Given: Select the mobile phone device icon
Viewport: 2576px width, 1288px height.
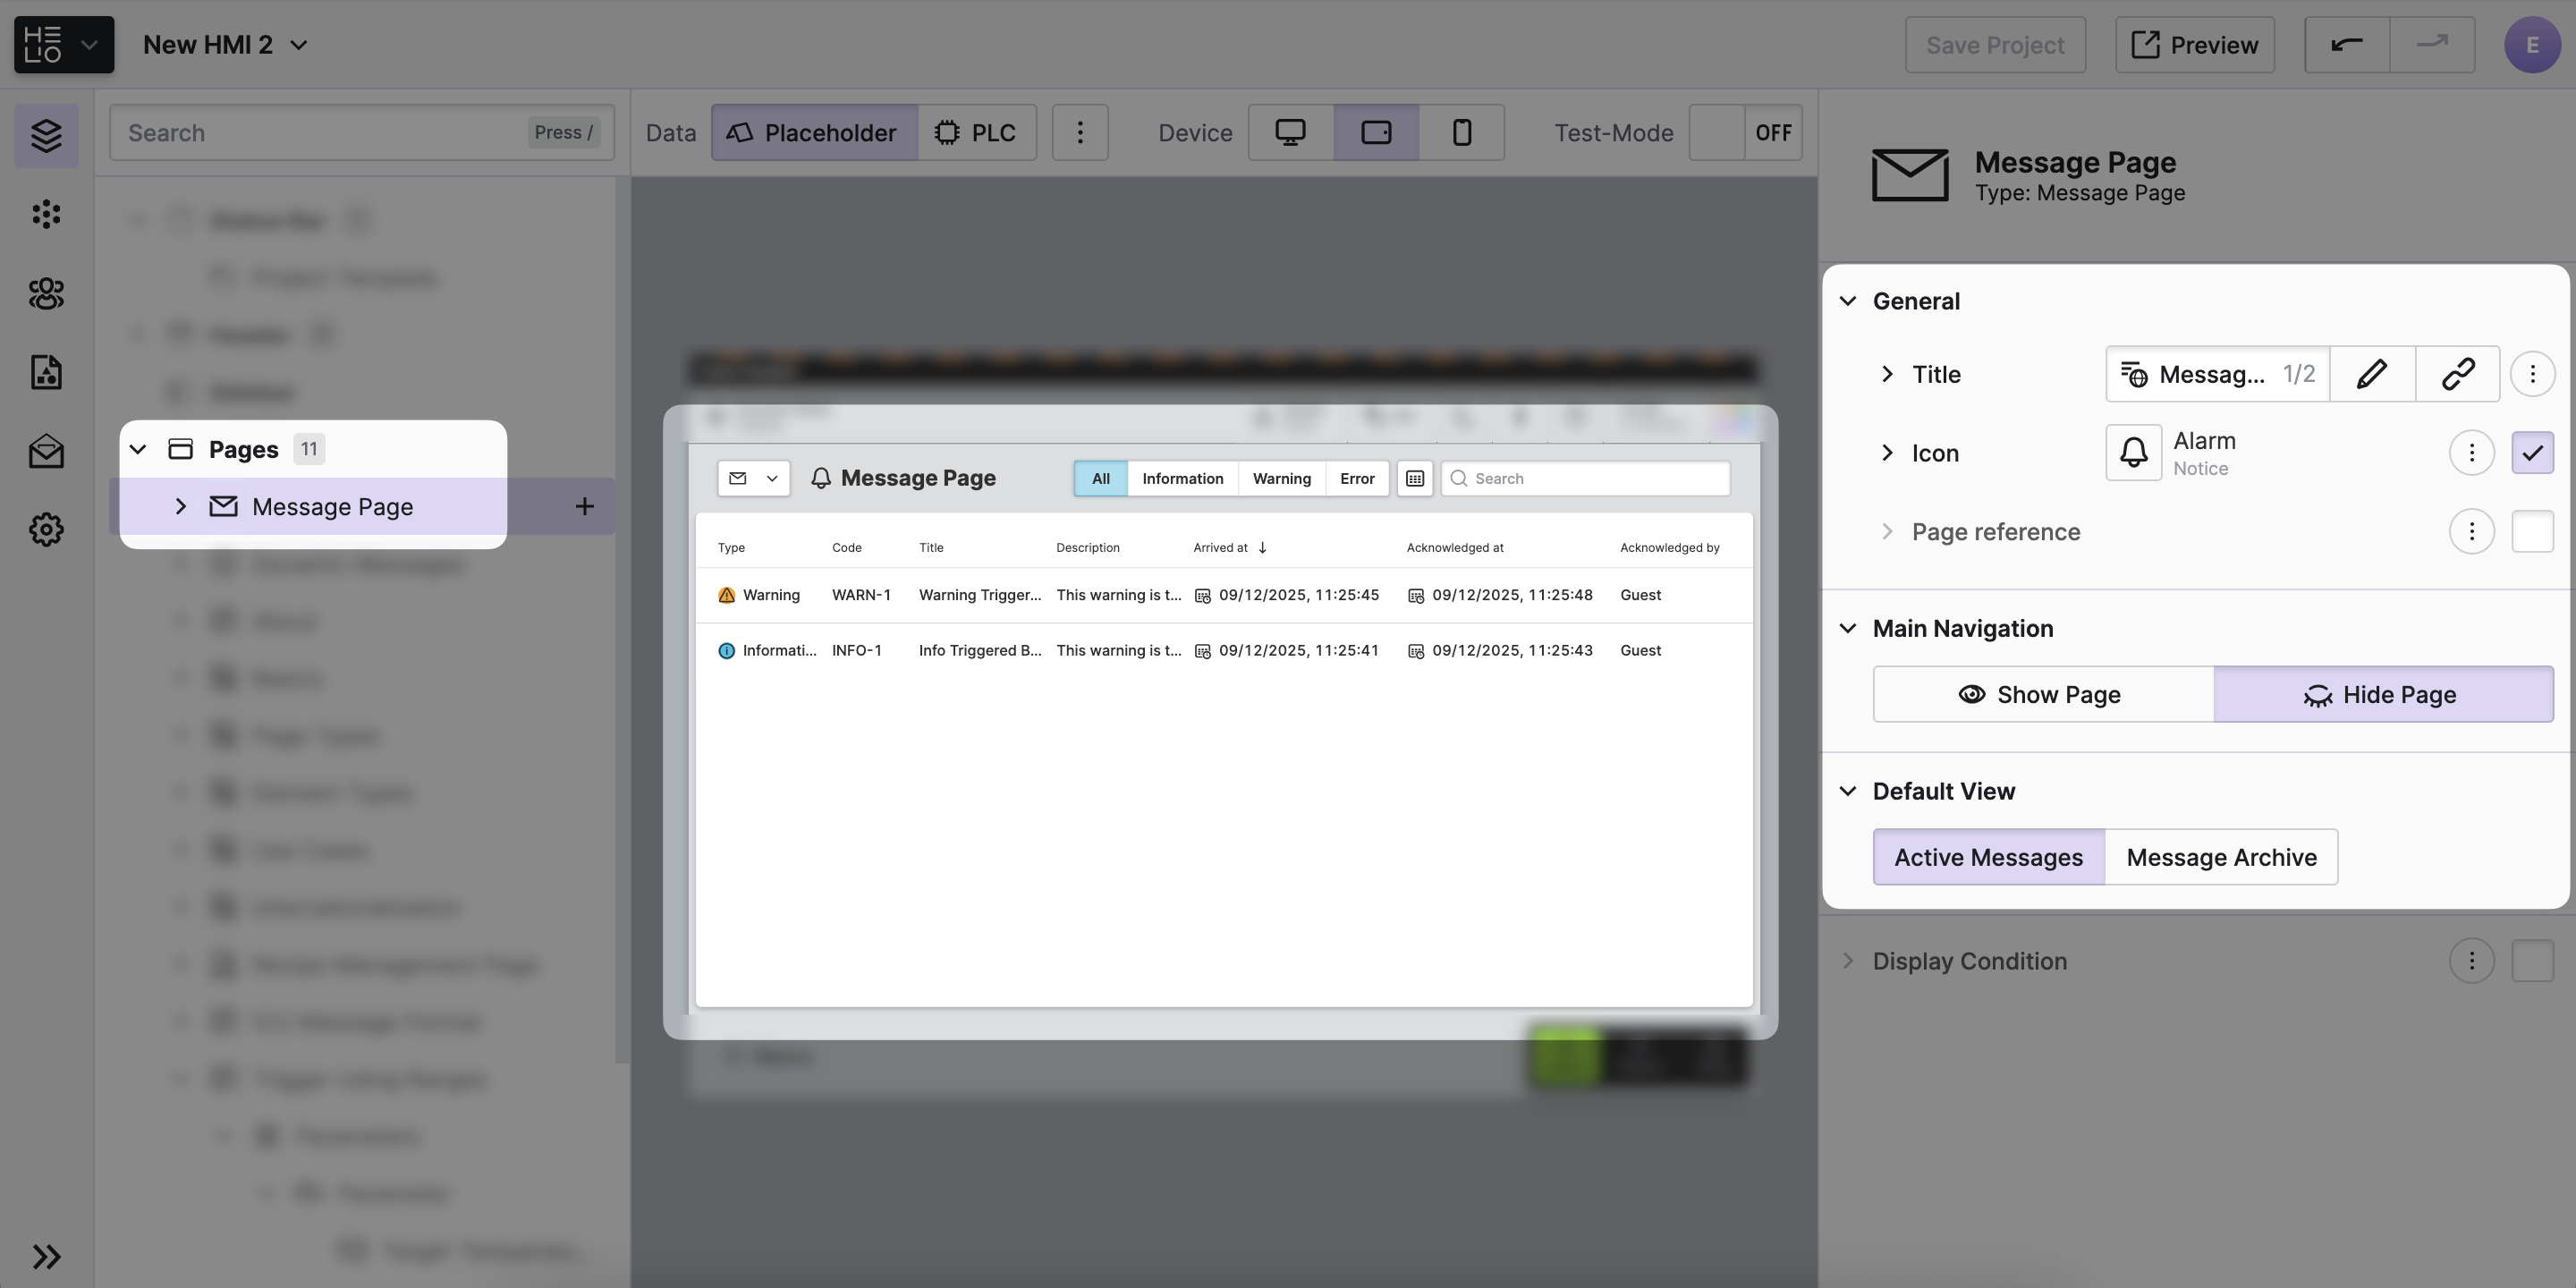Looking at the screenshot, I should coord(1461,132).
